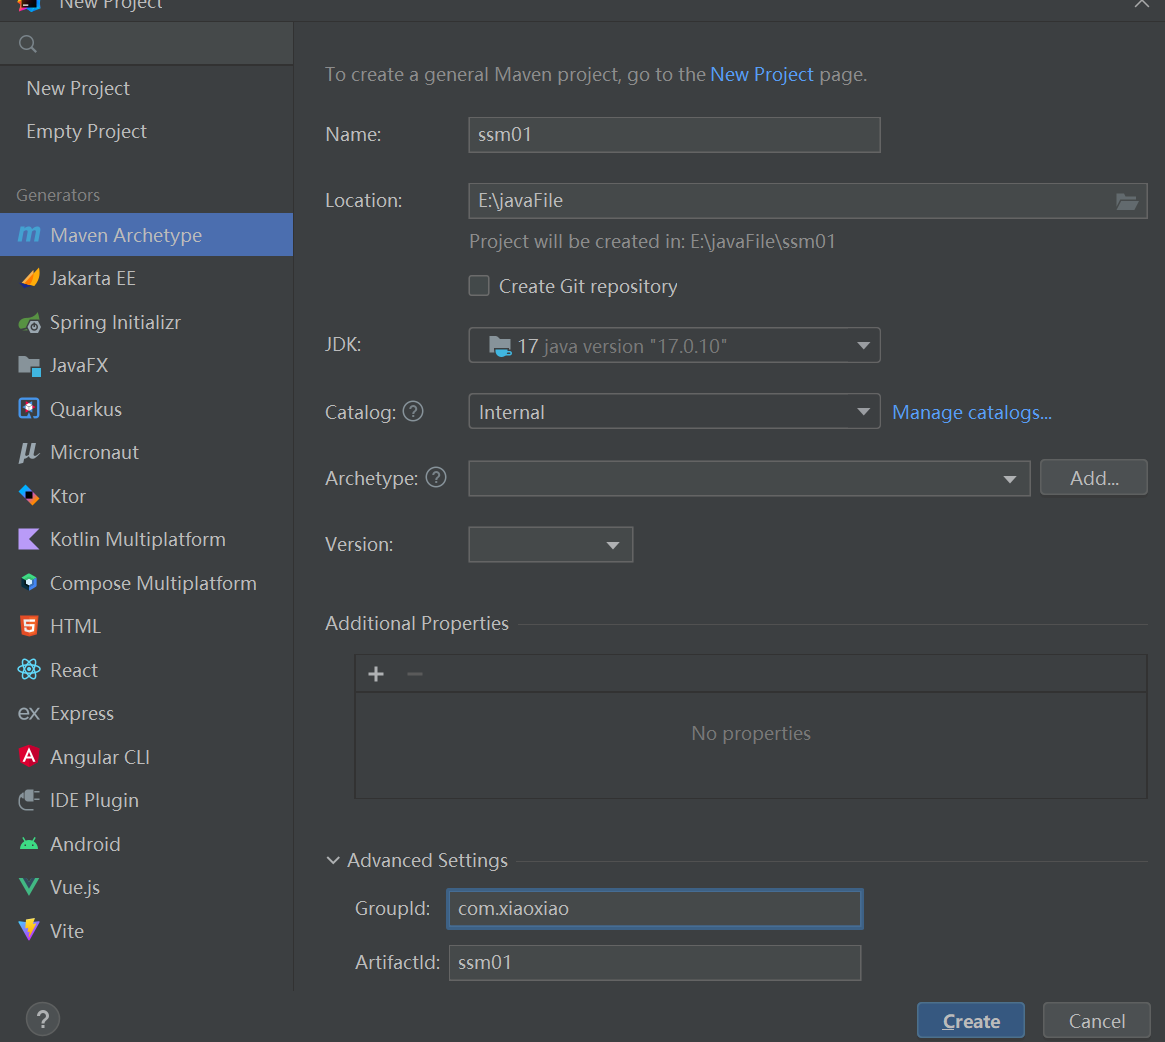Click the Jakarta EE sail icon
Screen dimensions: 1165x1042
[30, 278]
